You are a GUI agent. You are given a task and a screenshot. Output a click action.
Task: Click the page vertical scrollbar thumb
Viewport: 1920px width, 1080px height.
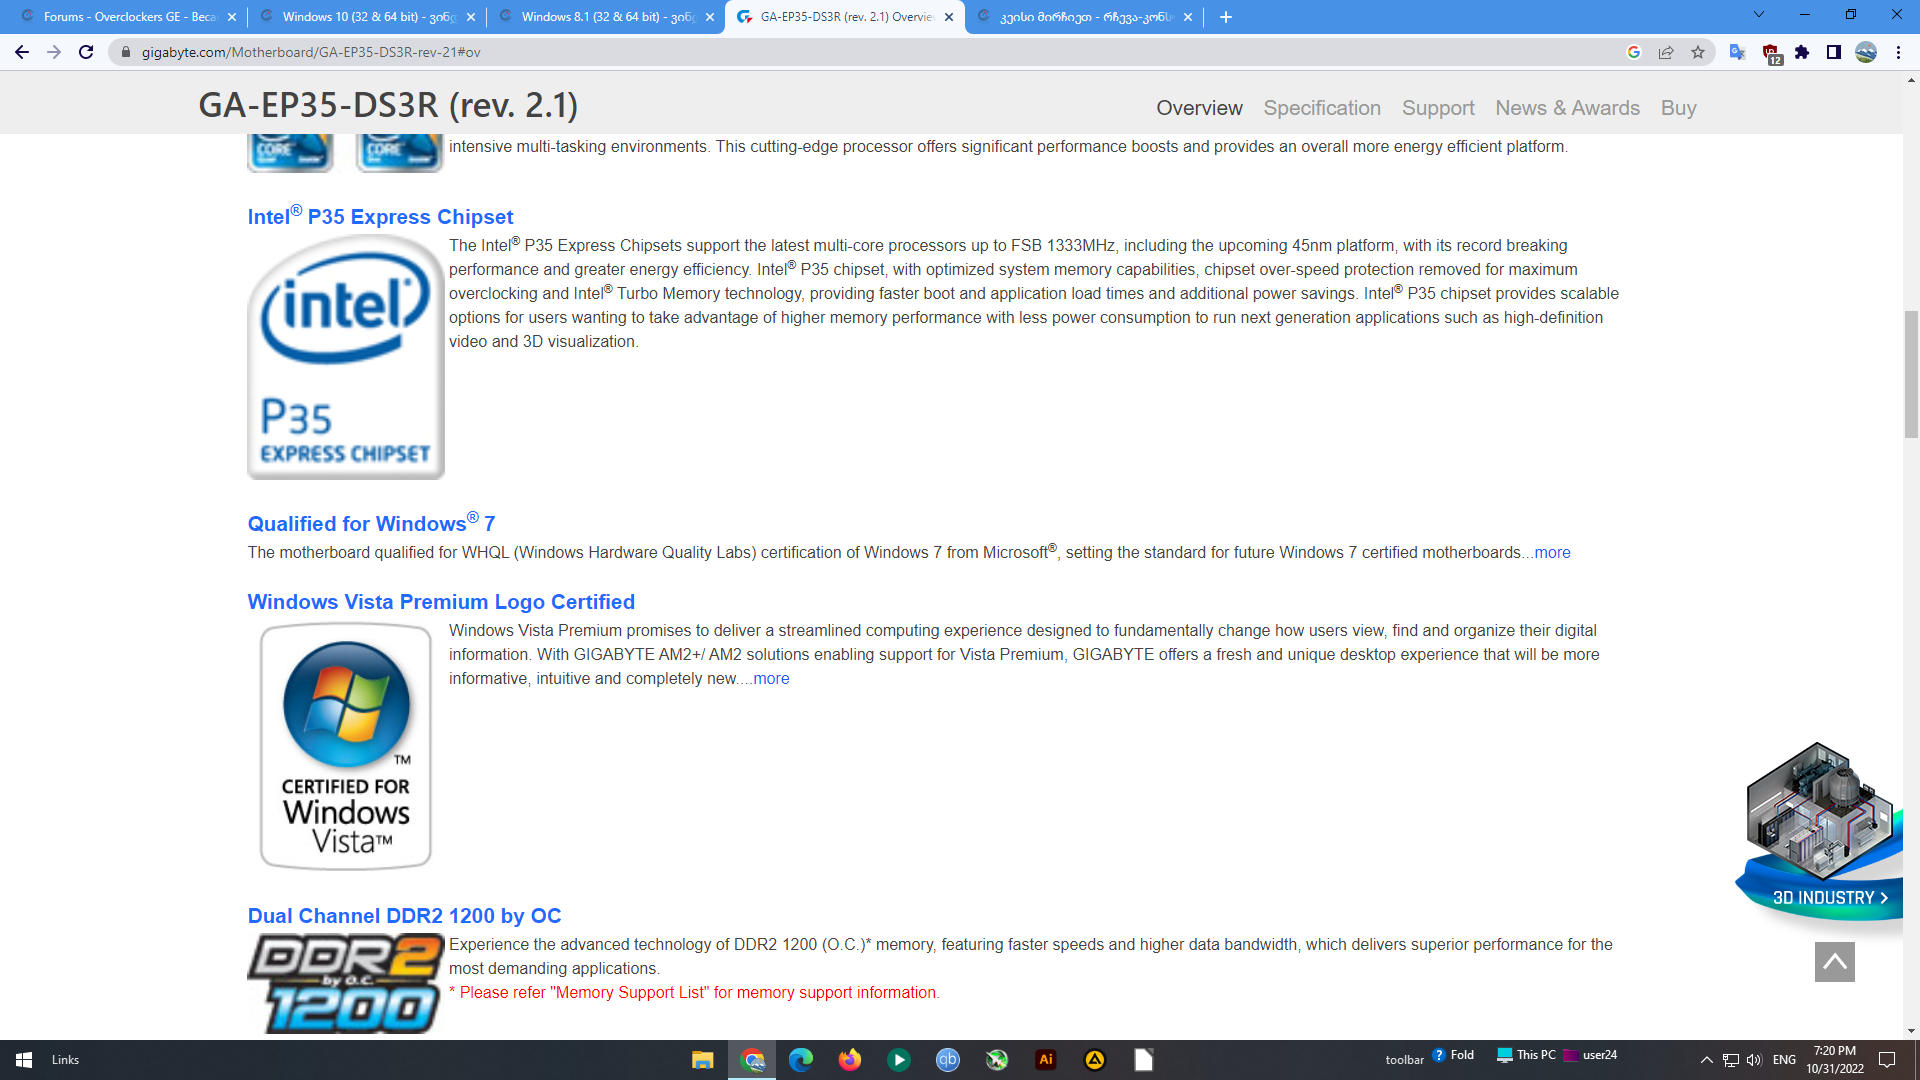(x=1911, y=375)
